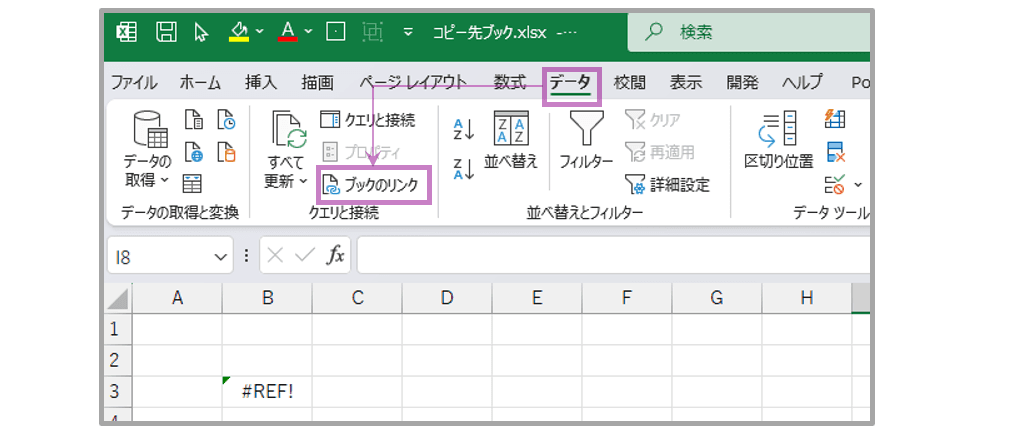Switch to the 数式 tab

click(510, 82)
